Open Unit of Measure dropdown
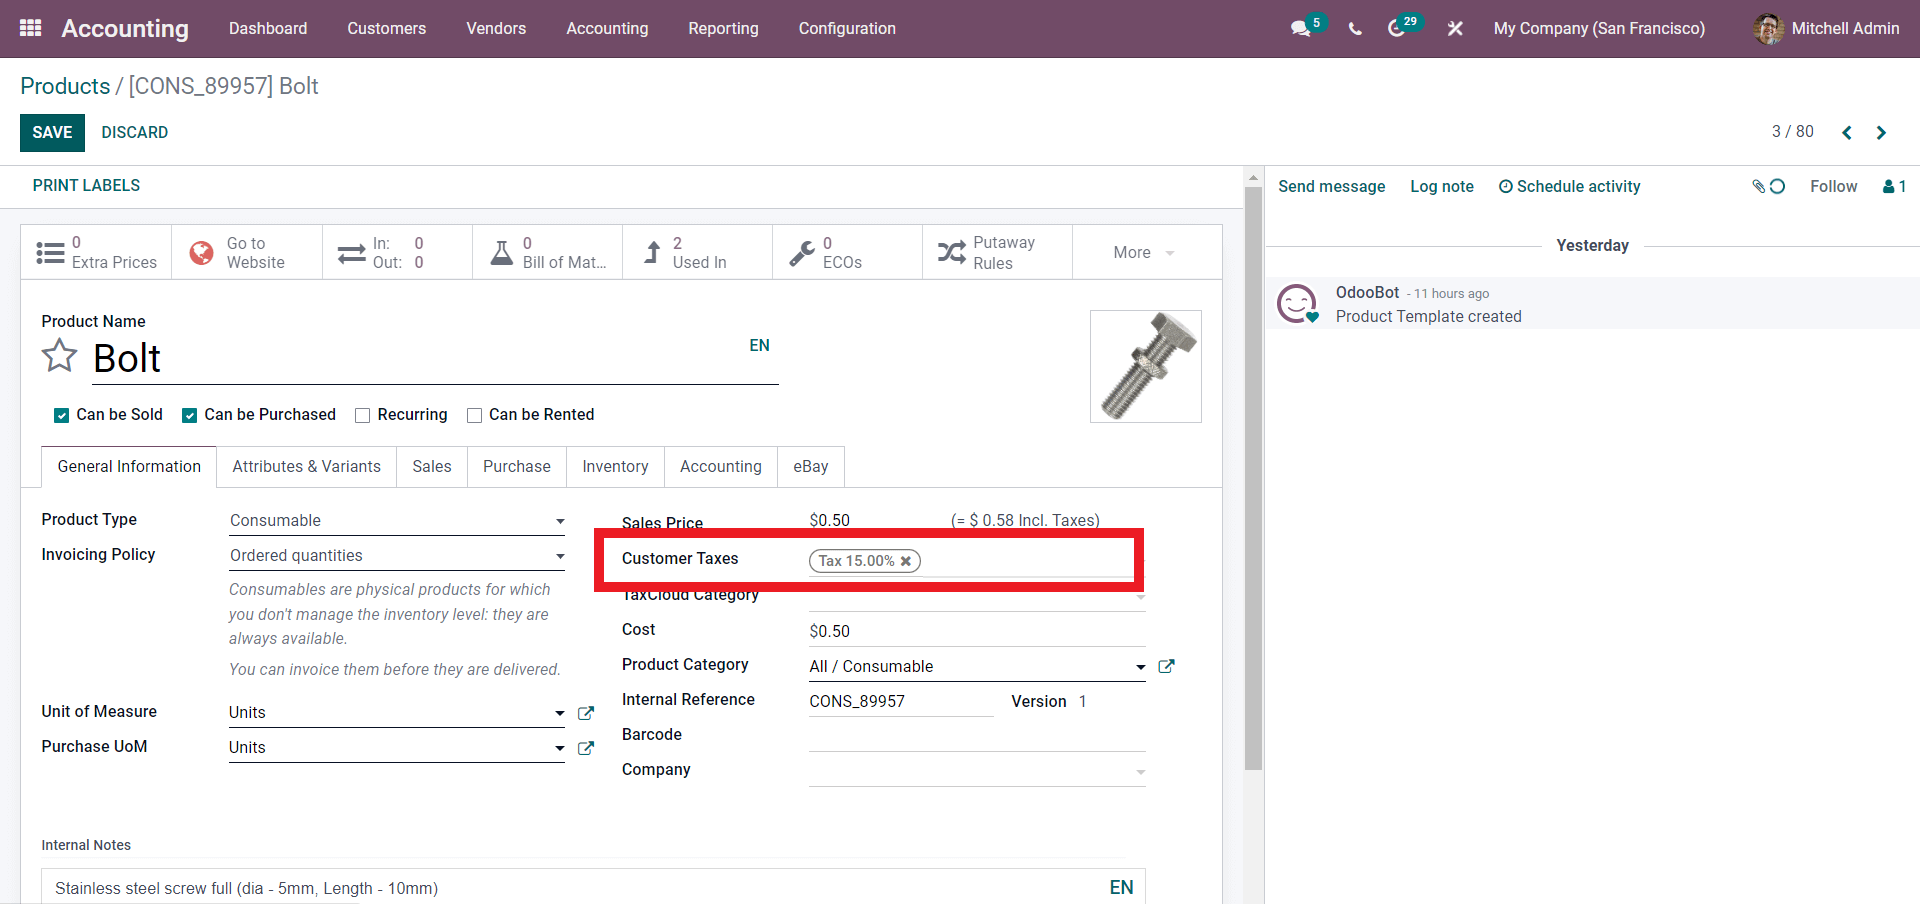 click(397, 713)
